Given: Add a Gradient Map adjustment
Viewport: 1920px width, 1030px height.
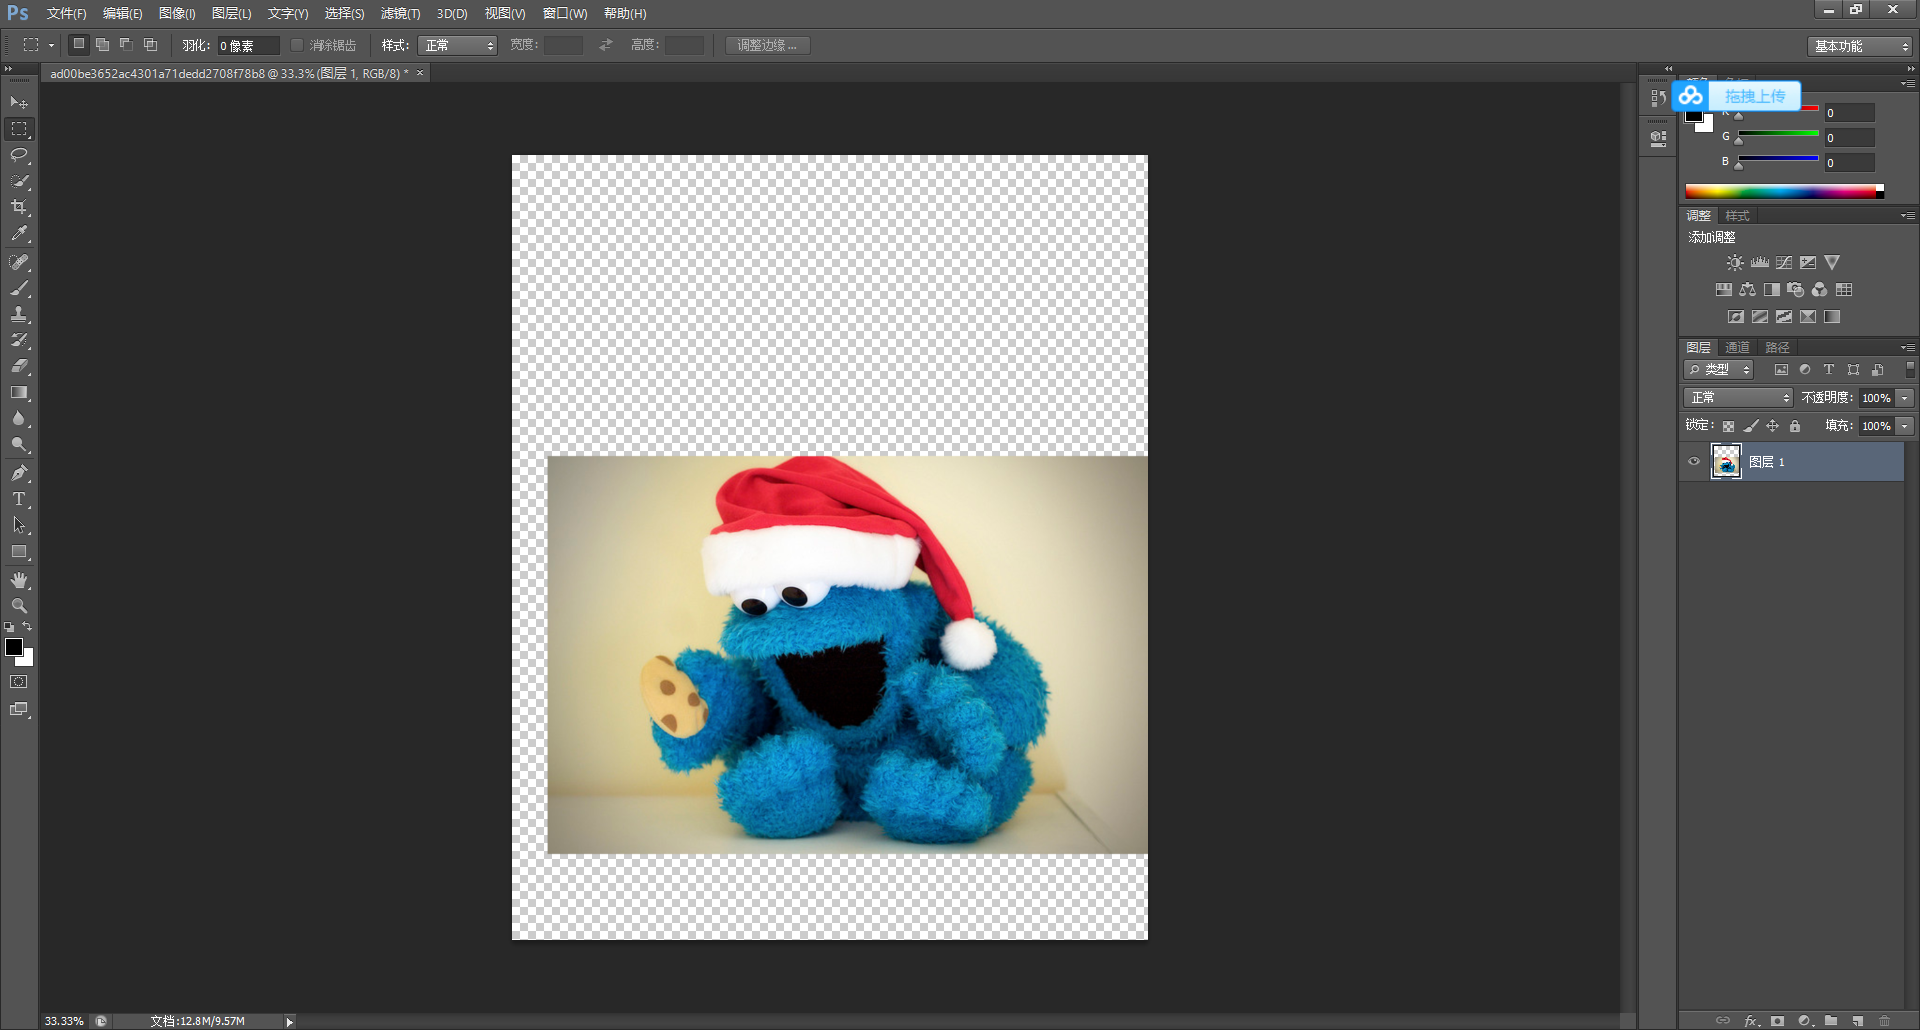Looking at the screenshot, I should (1832, 317).
